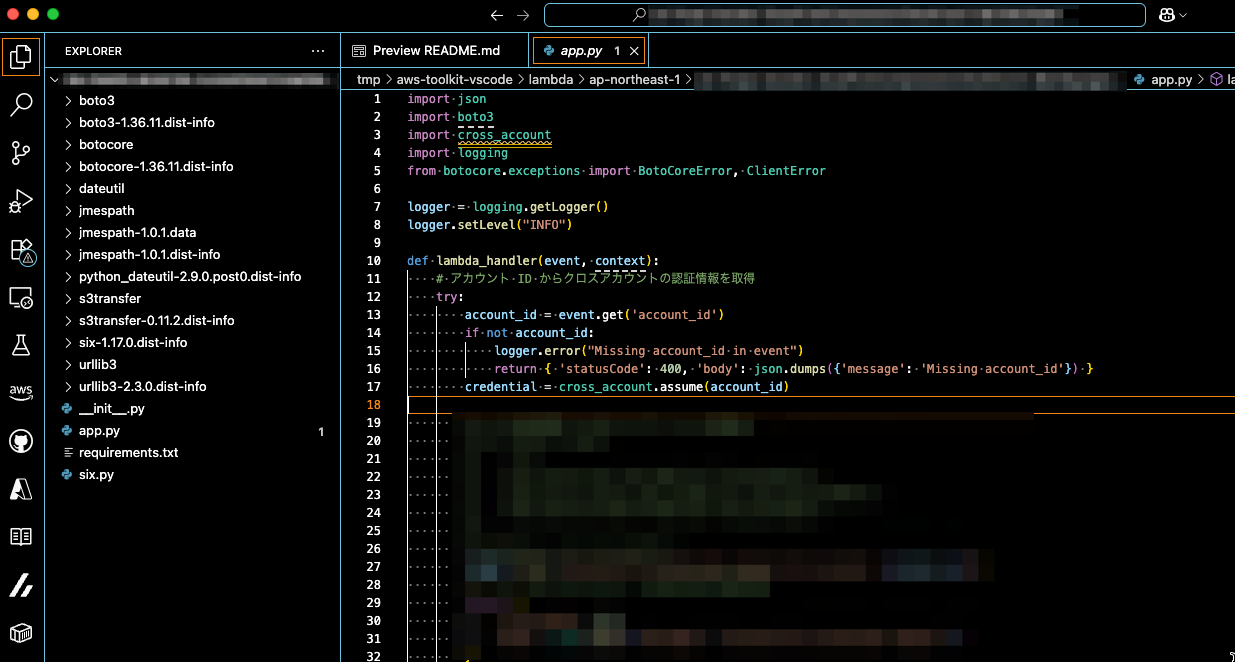Close the app.py editor tab

tap(635, 51)
